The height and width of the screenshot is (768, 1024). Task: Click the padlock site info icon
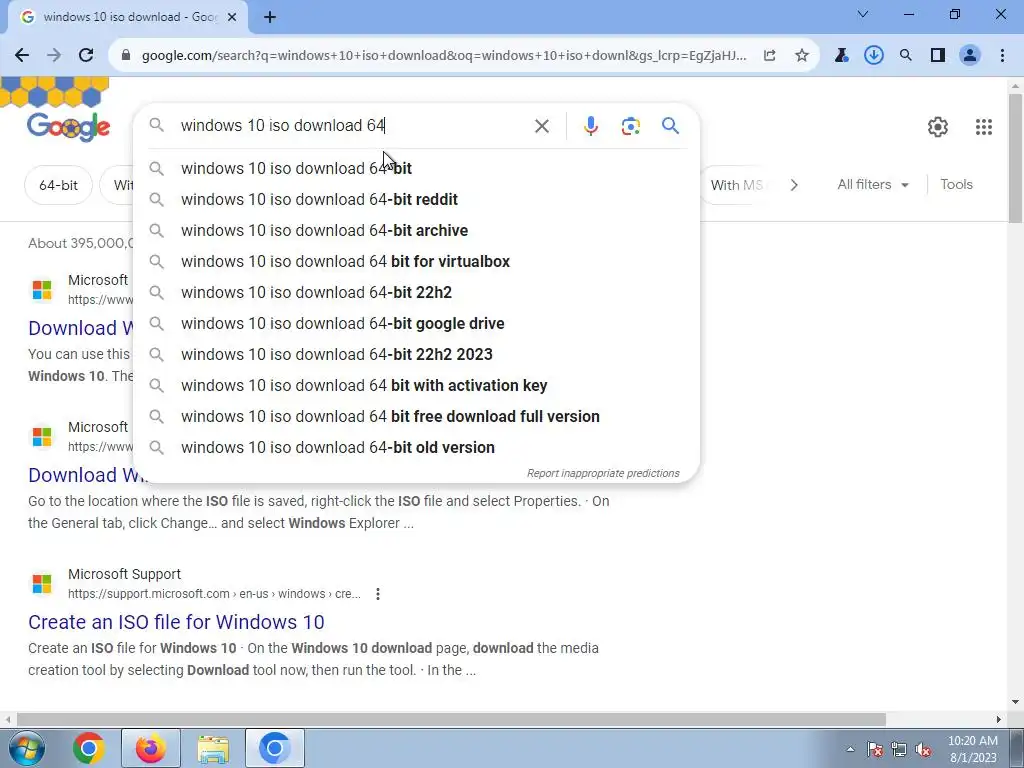pos(126,56)
